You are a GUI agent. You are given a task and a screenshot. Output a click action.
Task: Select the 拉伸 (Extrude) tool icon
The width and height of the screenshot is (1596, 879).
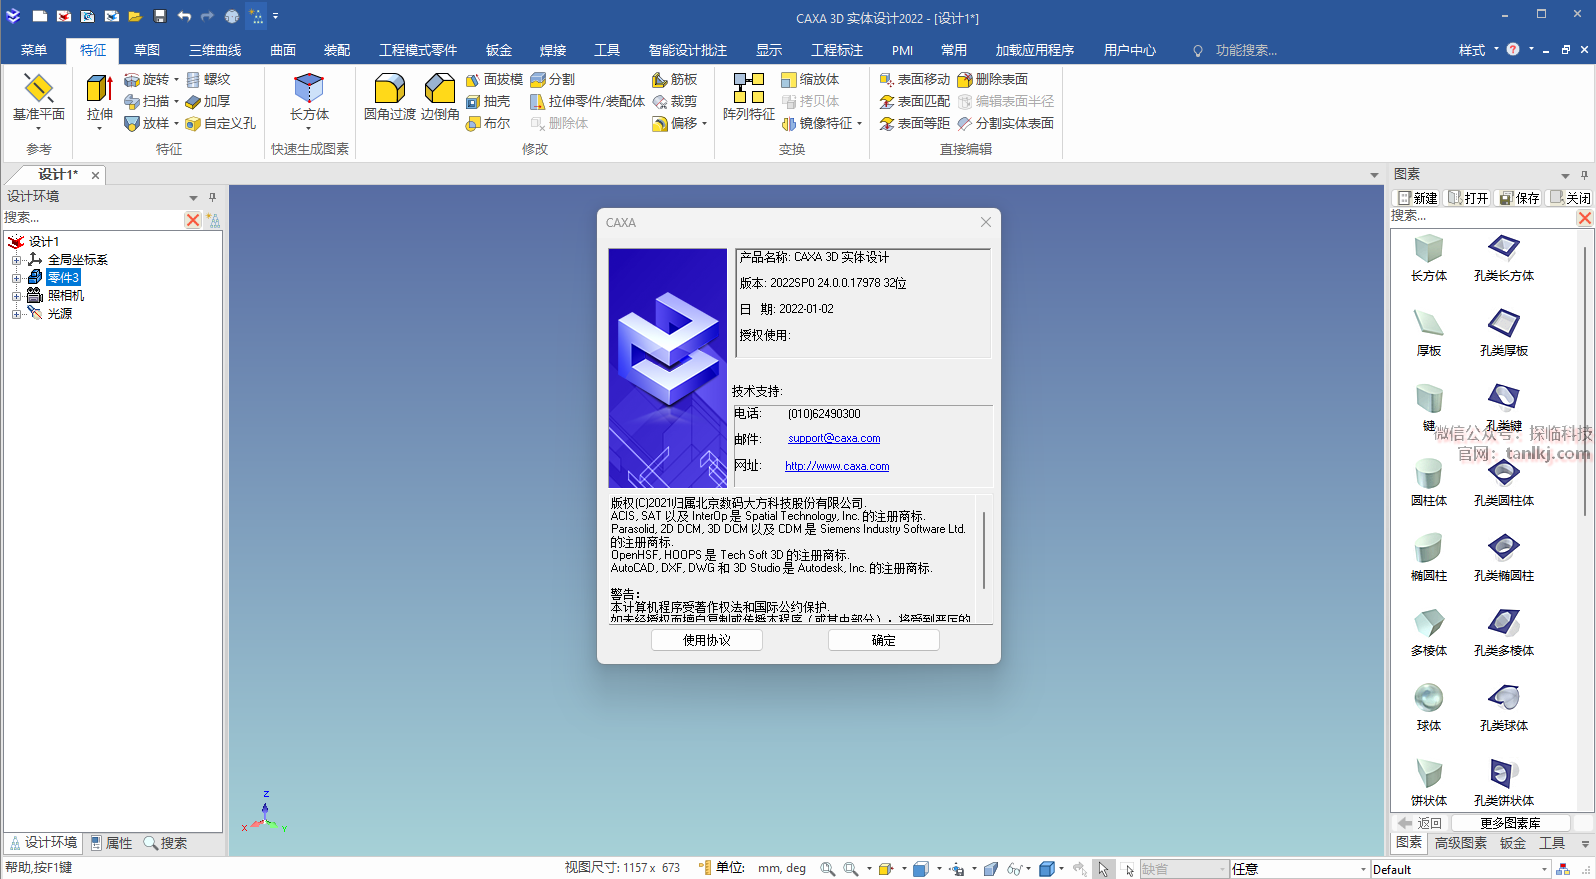click(99, 90)
